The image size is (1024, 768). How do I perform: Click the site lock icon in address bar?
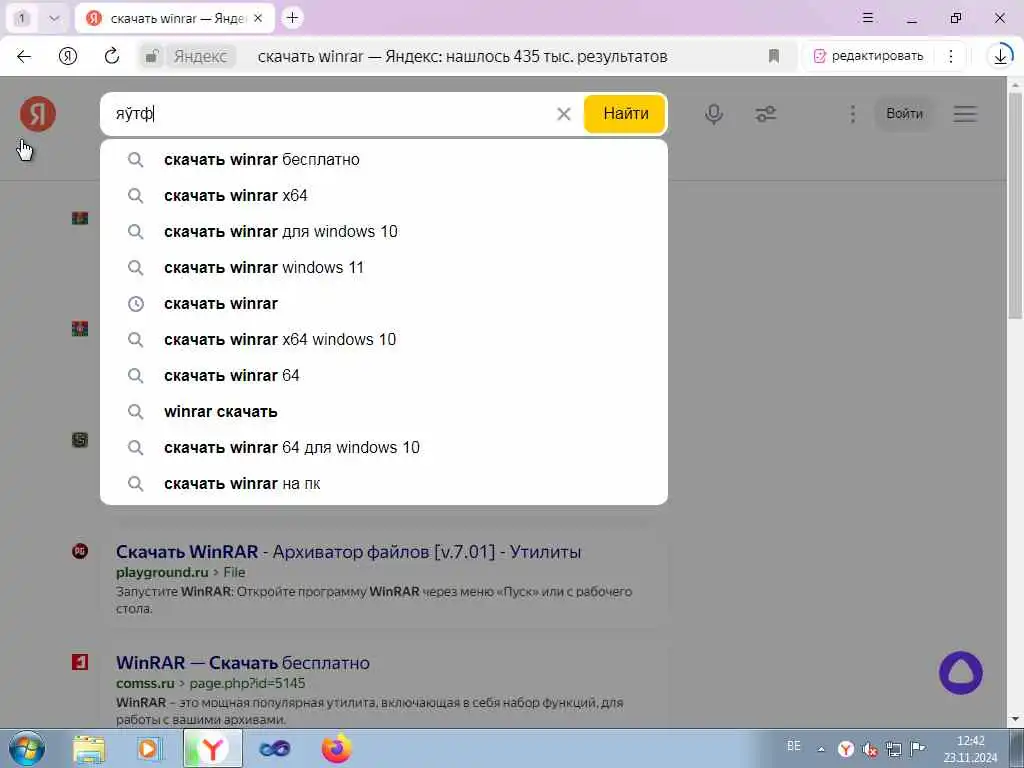coord(152,56)
